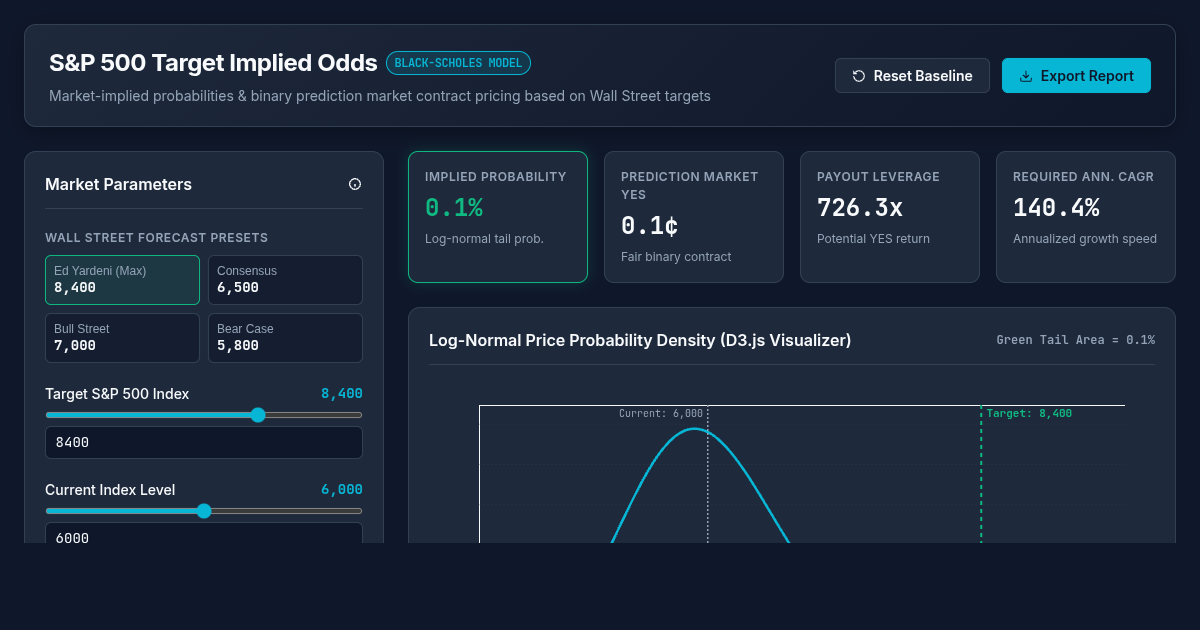Viewport: 1200px width, 630px height.
Task: Click the blue 6,000 current level readout
Action: click(342, 490)
